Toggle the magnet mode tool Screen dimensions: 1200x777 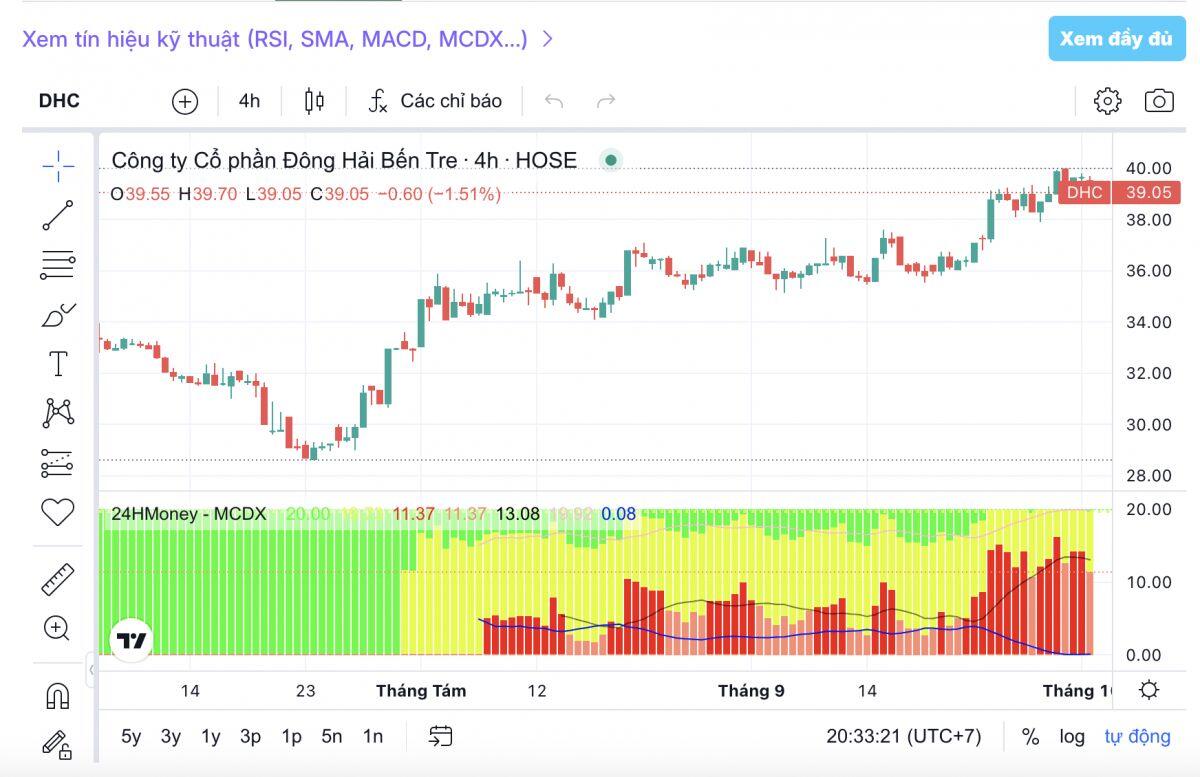tap(58, 695)
